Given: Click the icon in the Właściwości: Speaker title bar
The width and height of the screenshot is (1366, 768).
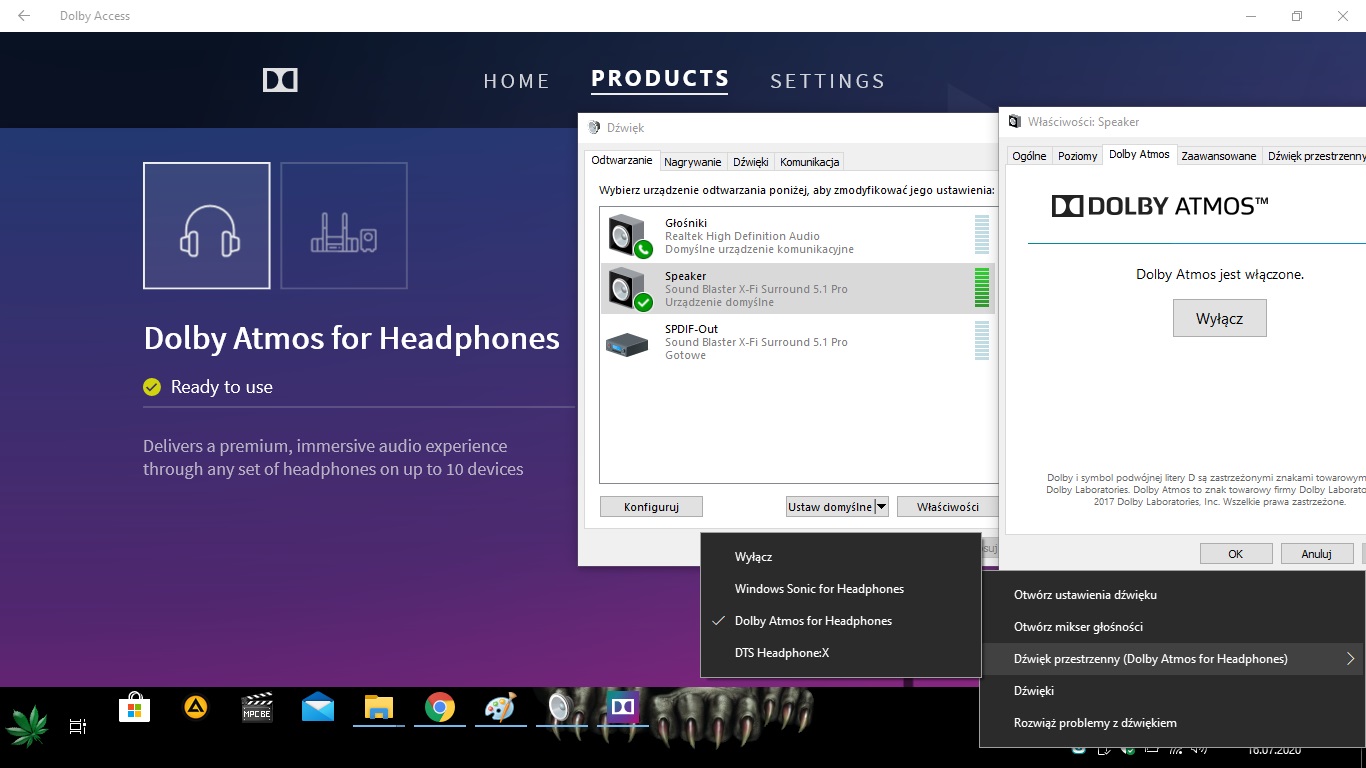Looking at the screenshot, I should pyautogui.click(x=1014, y=122).
